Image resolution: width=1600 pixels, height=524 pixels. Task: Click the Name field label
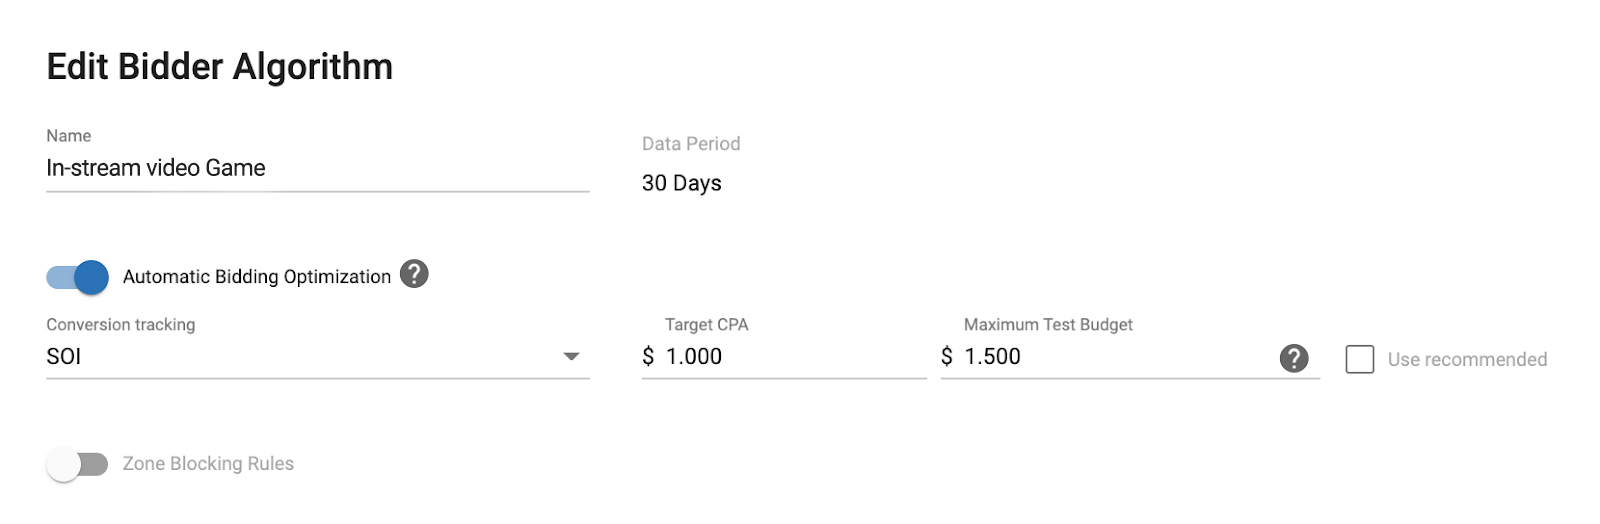(x=69, y=136)
